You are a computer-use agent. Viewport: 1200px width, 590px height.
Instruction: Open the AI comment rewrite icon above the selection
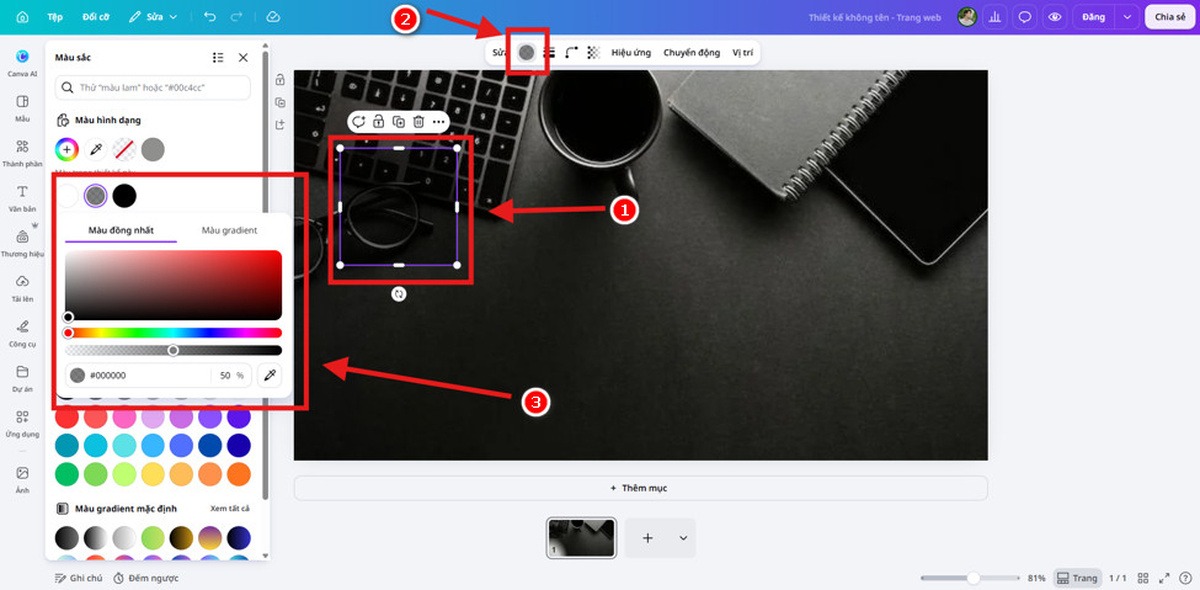pos(358,122)
